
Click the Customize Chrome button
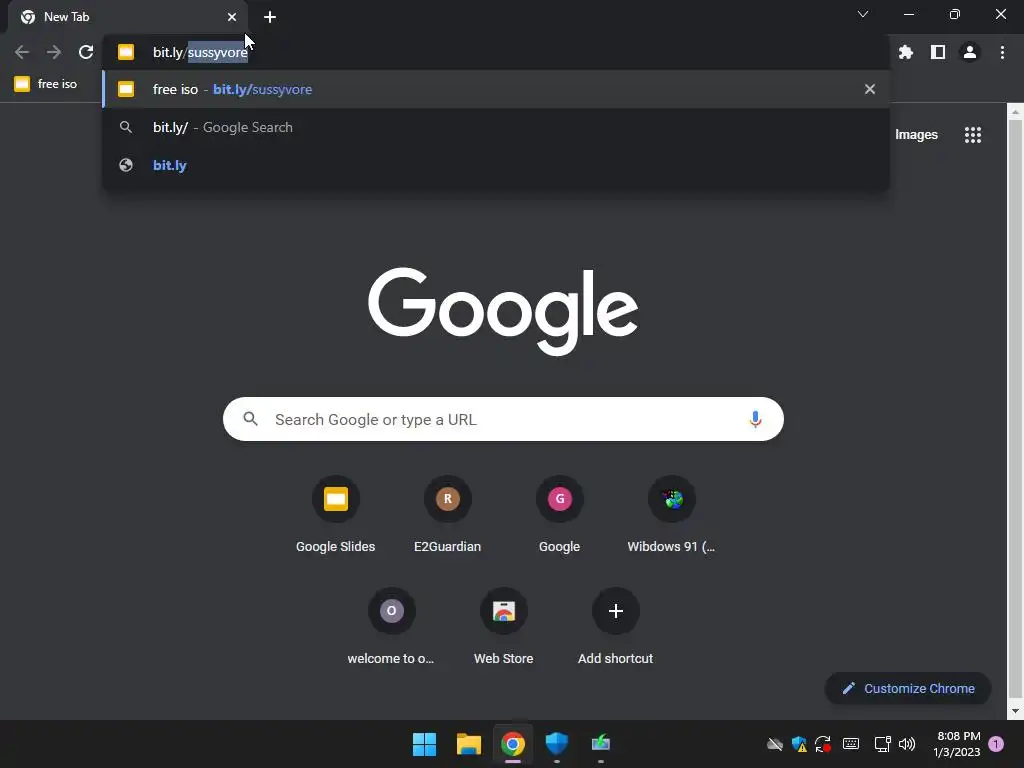[908, 688]
